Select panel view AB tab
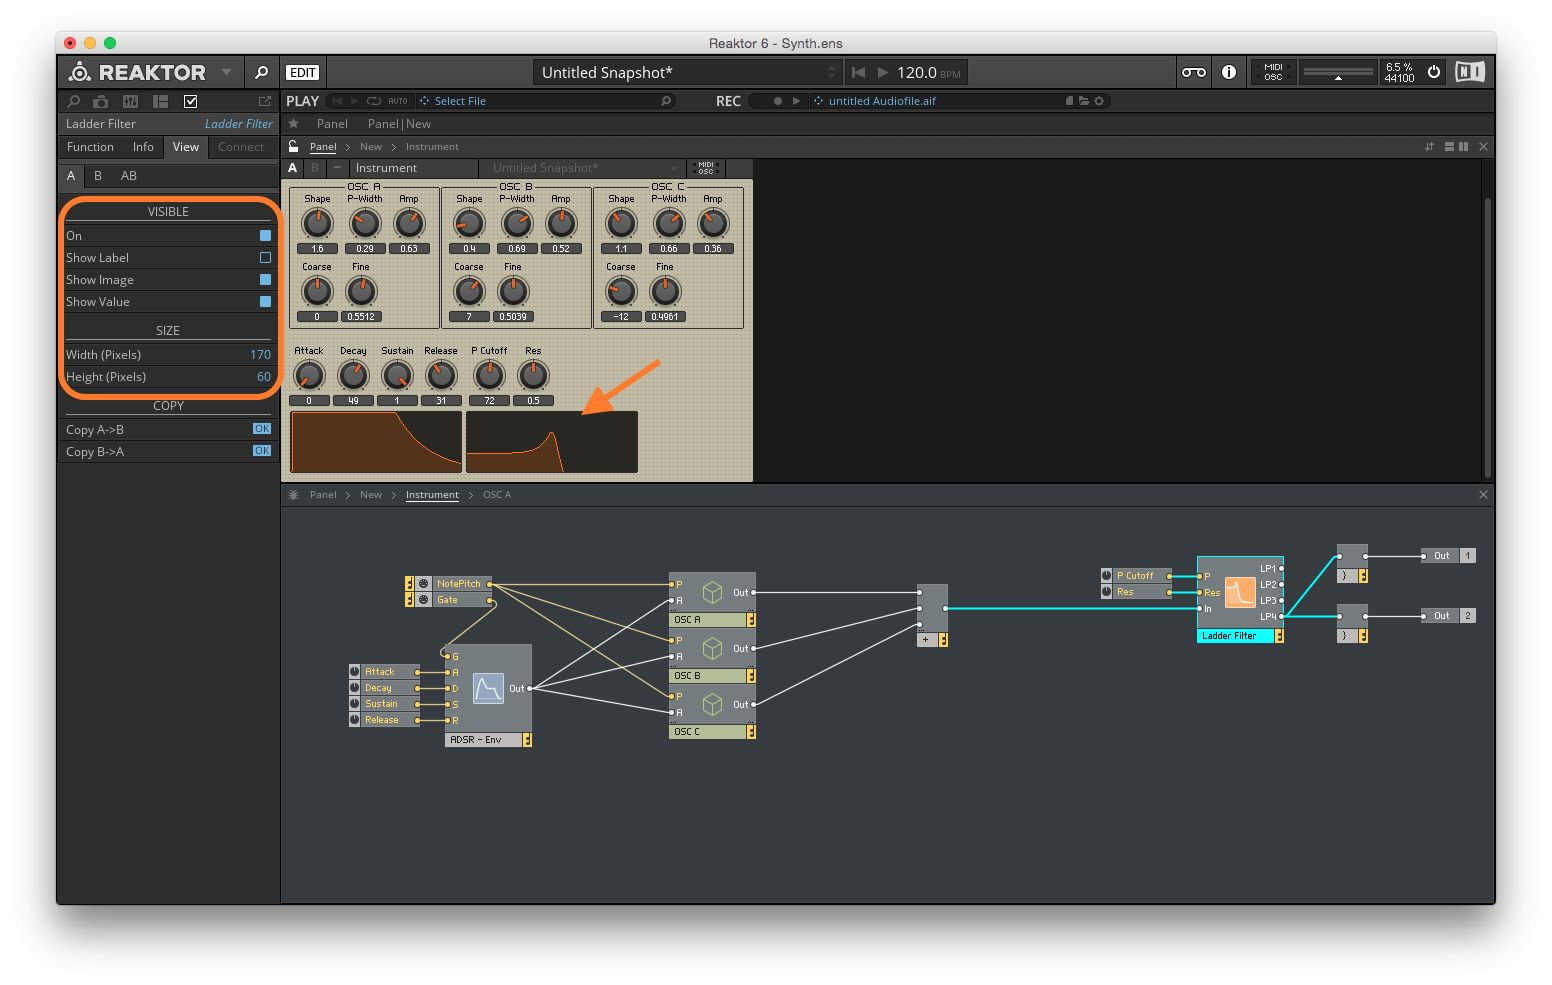 pyautogui.click(x=129, y=176)
